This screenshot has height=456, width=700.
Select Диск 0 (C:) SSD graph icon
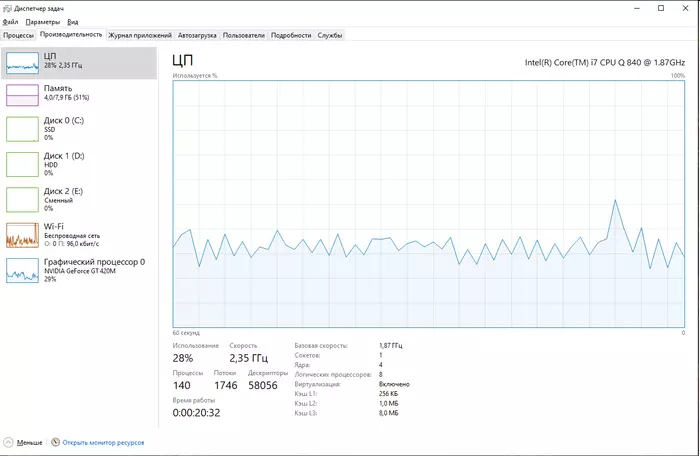pos(22,129)
